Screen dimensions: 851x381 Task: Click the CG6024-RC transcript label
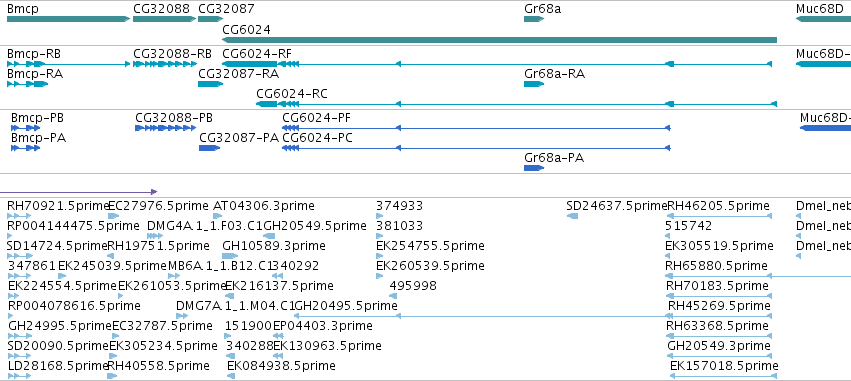pos(292,94)
